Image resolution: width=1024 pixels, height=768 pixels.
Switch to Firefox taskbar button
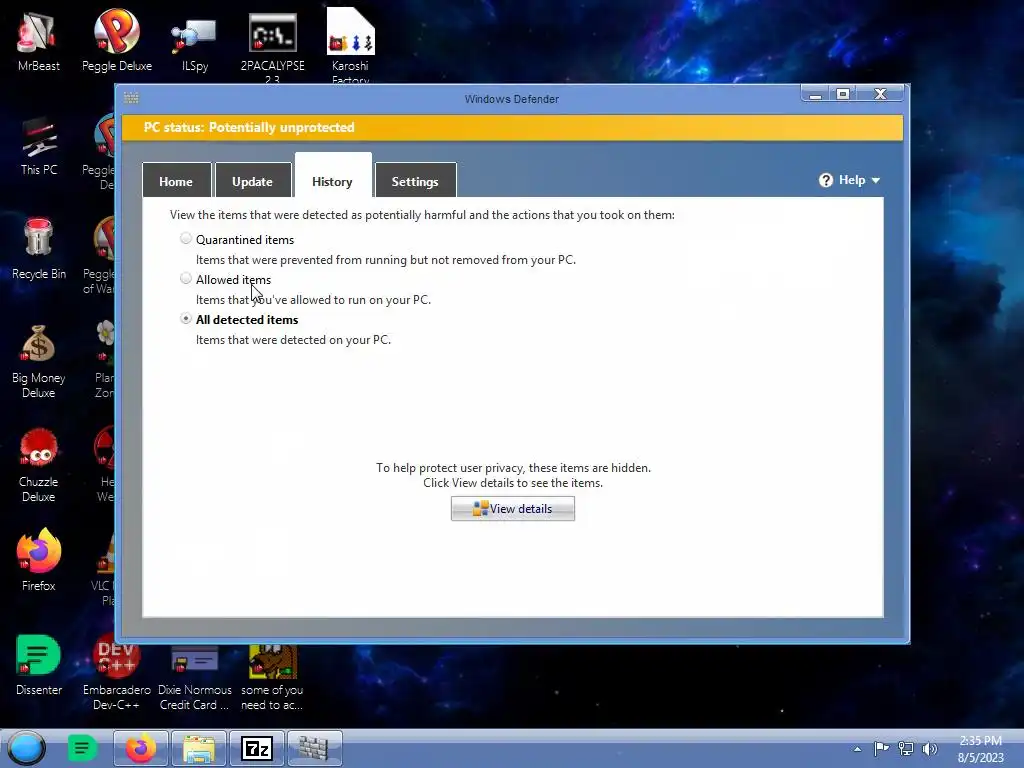(x=140, y=748)
